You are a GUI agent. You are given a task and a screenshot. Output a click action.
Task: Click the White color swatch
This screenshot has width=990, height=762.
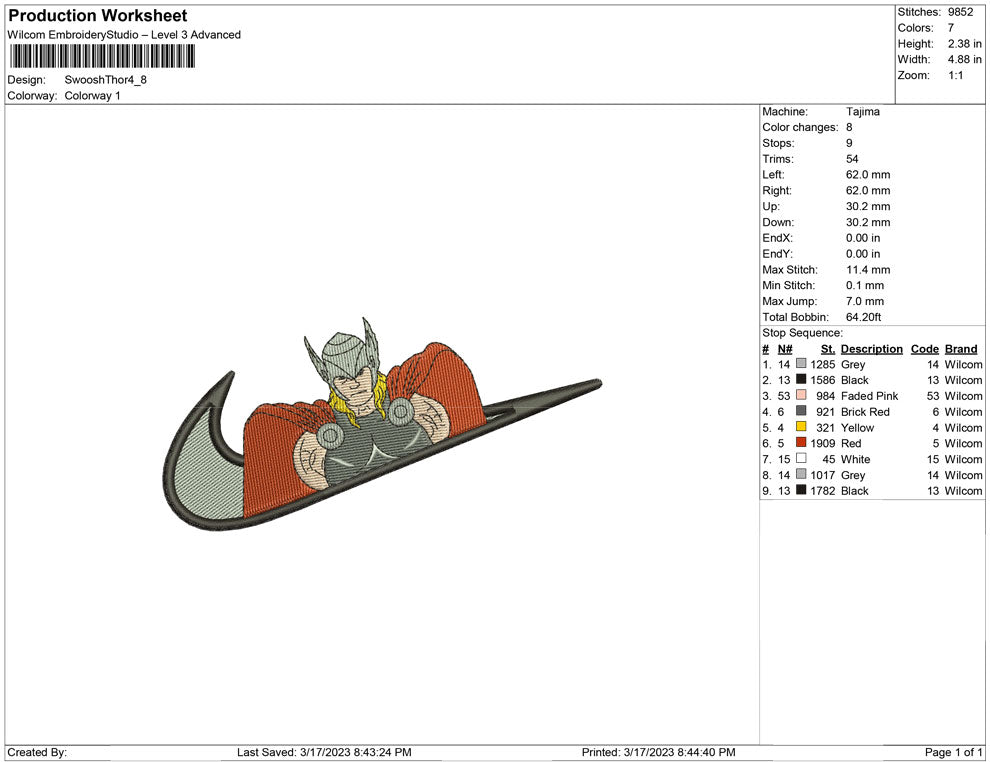[x=801, y=458]
